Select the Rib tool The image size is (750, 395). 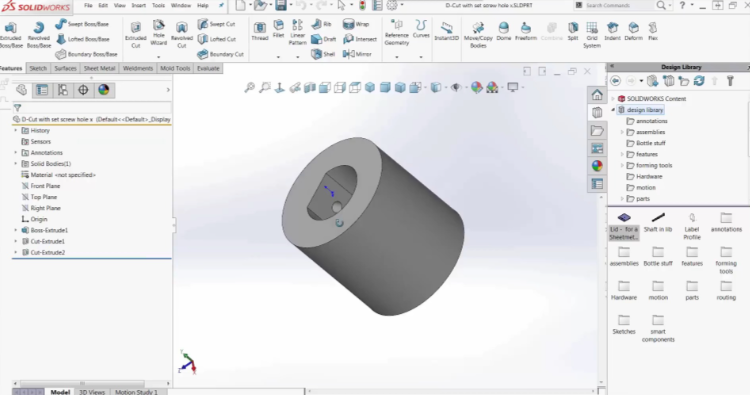[x=321, y=24]
